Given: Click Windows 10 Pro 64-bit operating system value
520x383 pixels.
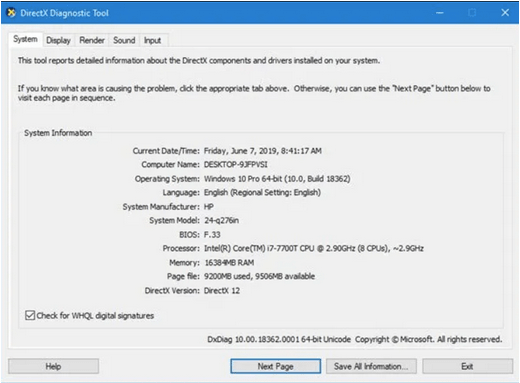Looking at the screenshot, I should [x=277, y=179].
